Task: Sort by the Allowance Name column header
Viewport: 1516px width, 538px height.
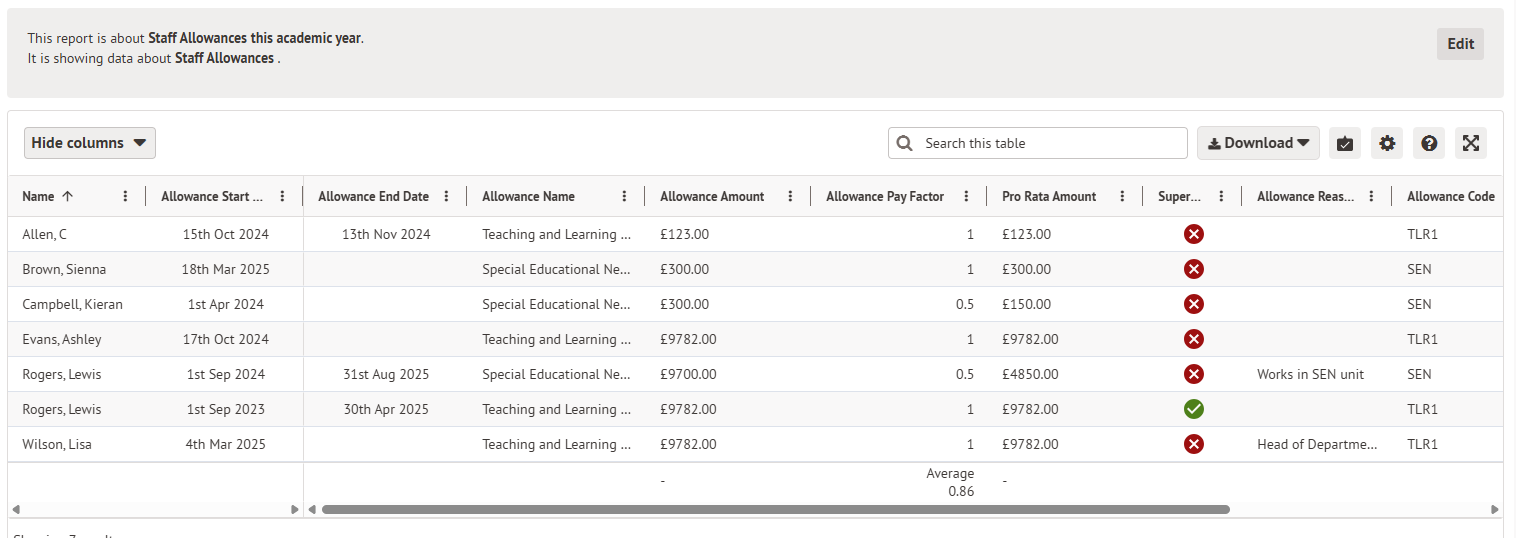Action: [x=528, y=197]
